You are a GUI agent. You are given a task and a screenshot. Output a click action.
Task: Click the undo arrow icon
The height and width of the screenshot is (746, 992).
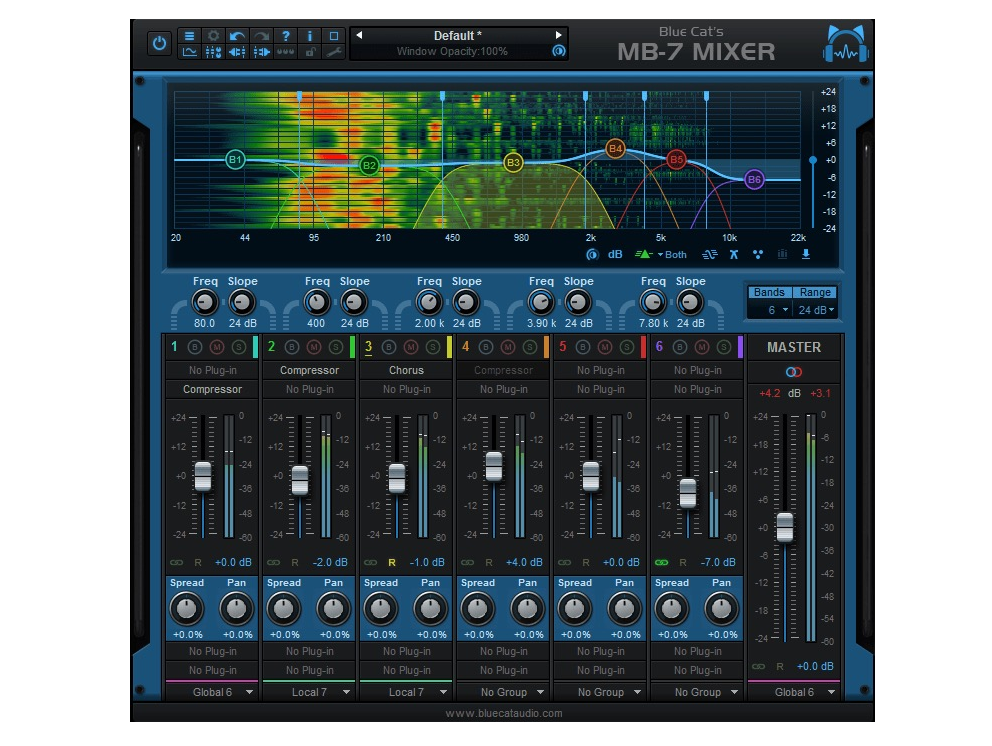coord(237,36)
